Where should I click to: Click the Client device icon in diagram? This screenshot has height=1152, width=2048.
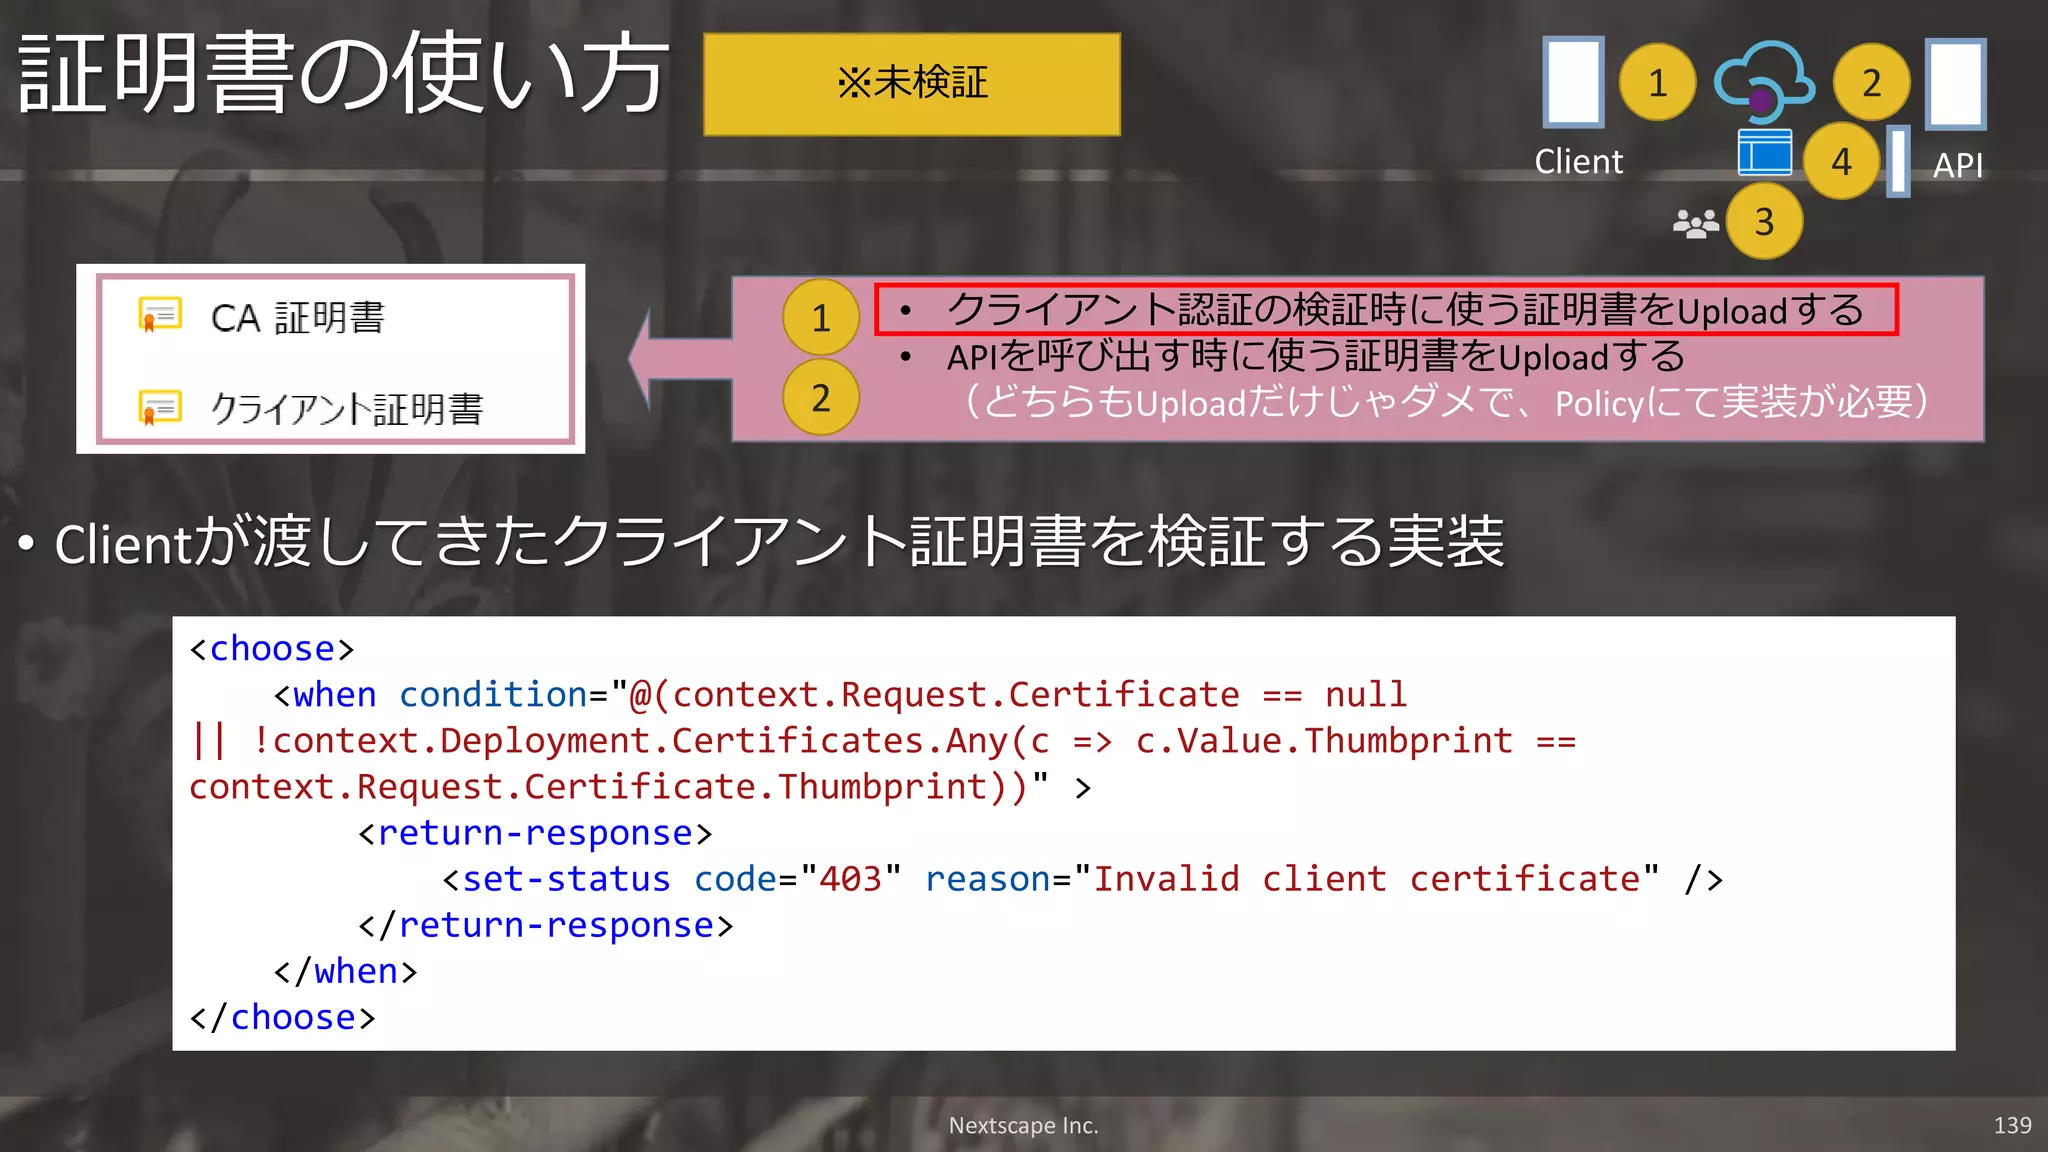click(1573, 82)
